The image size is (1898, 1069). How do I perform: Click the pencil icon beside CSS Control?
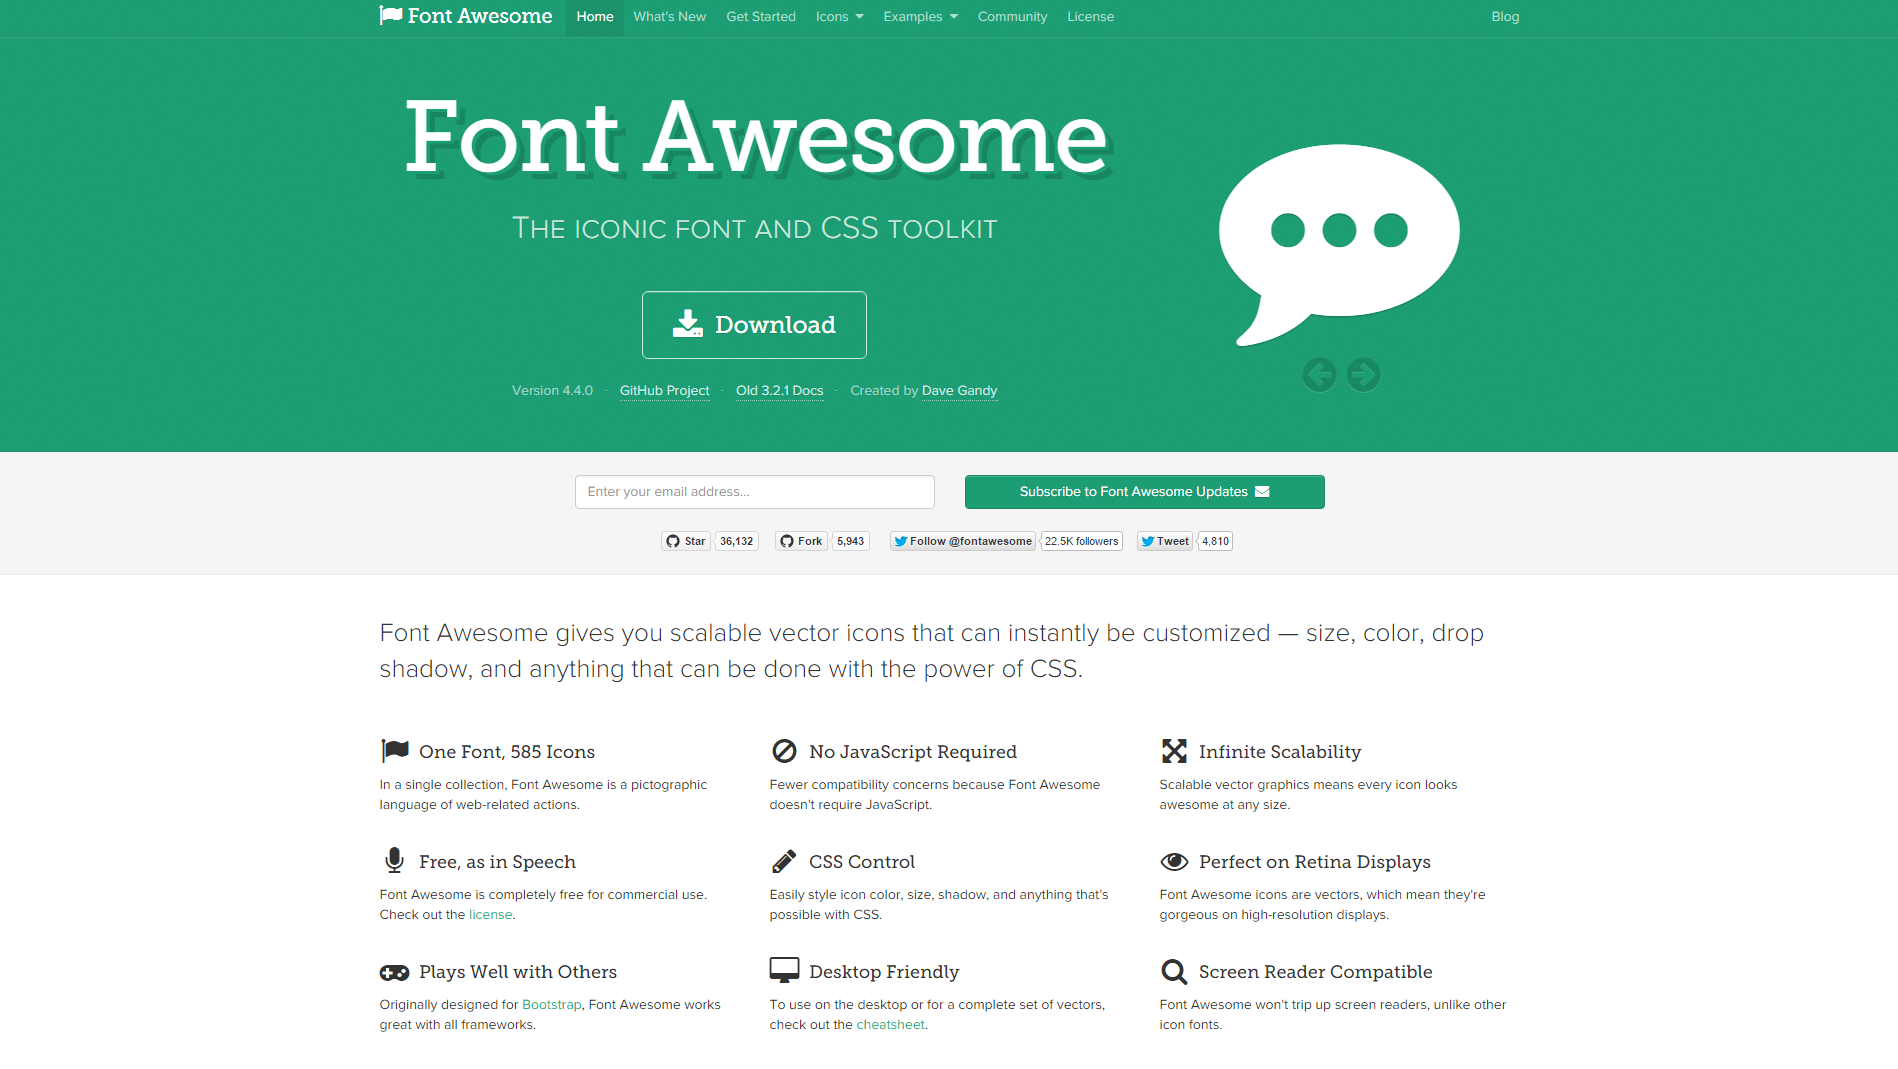(784, 861)
